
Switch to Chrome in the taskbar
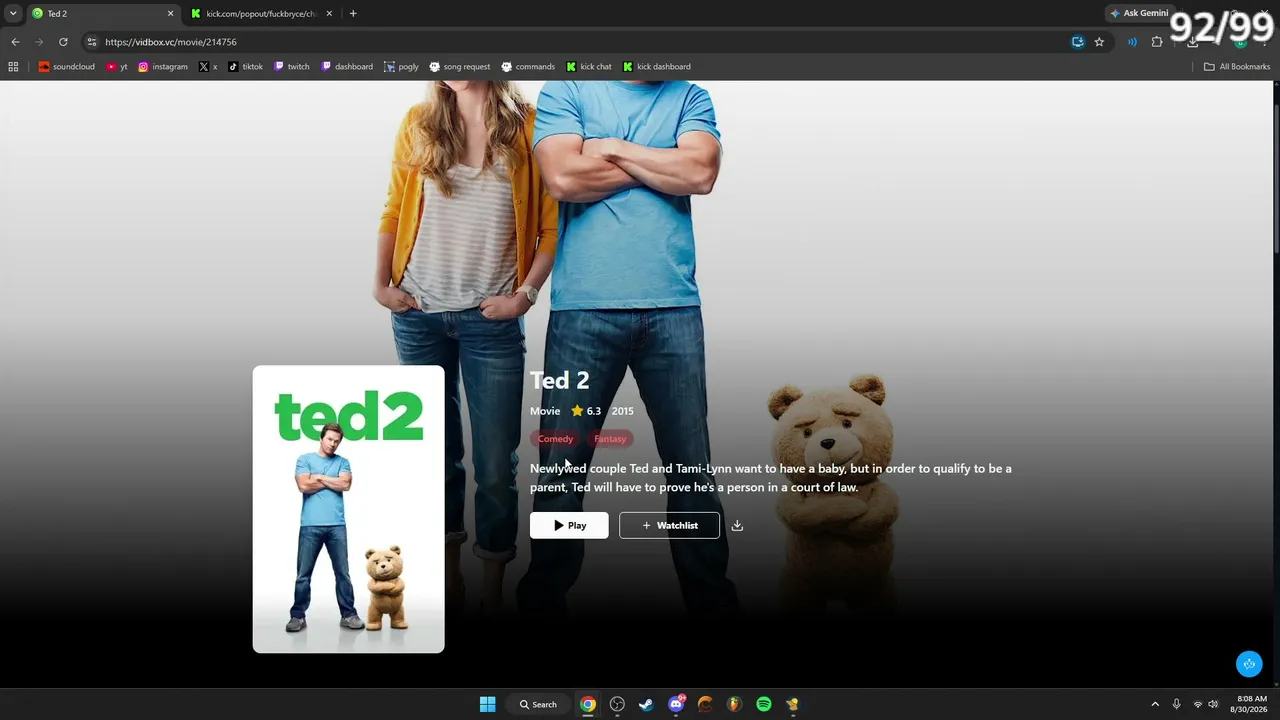588,704
